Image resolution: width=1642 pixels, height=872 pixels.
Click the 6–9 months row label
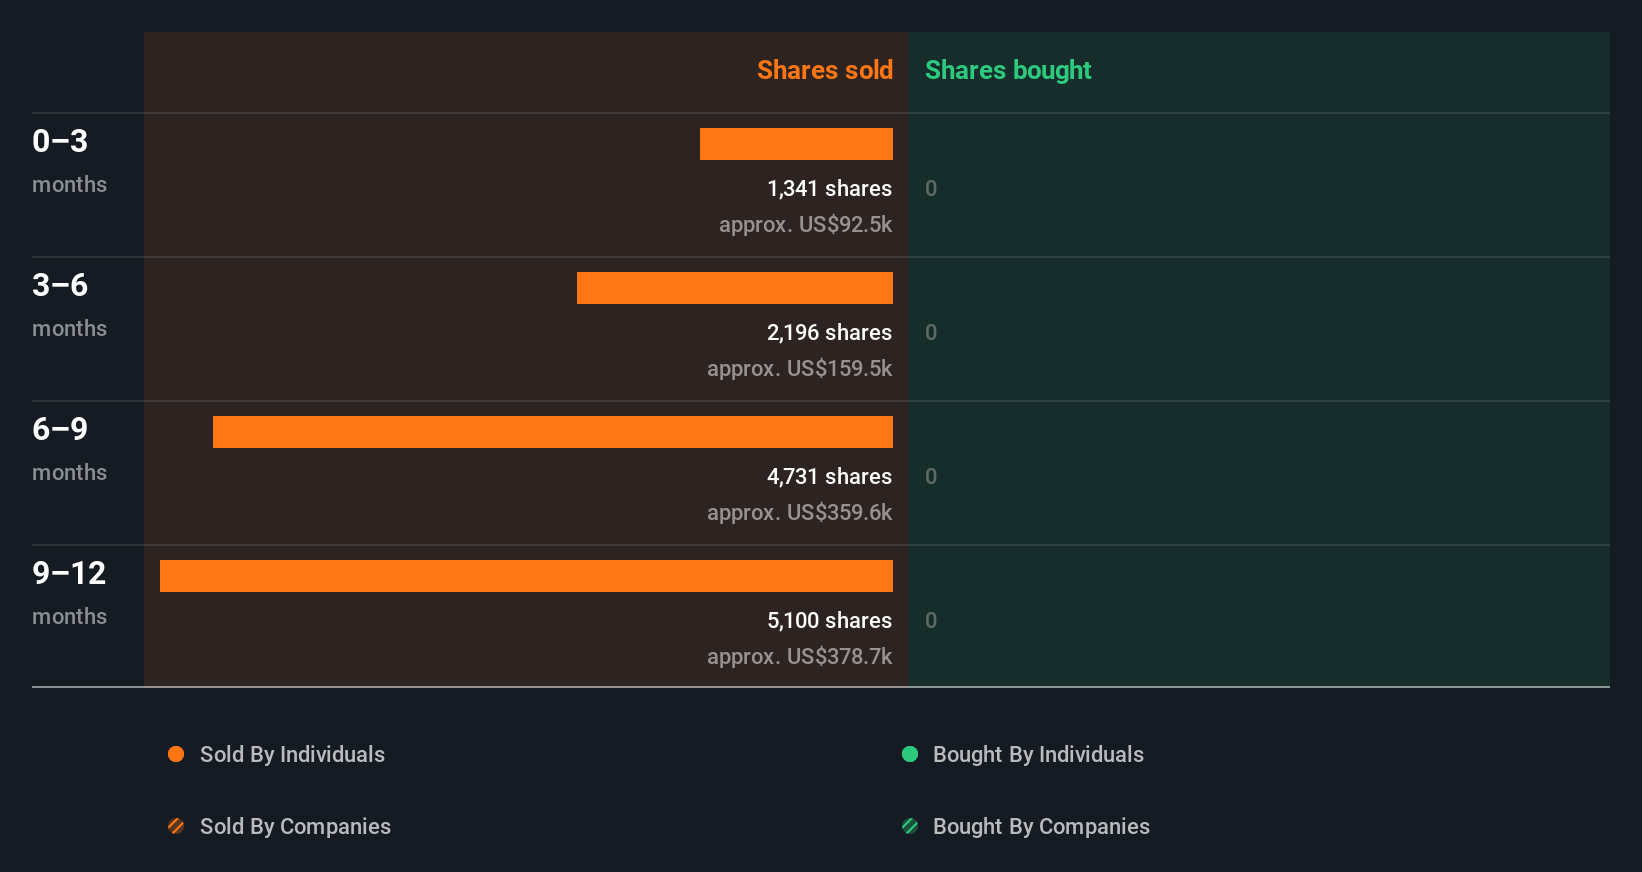coord(69,449)
